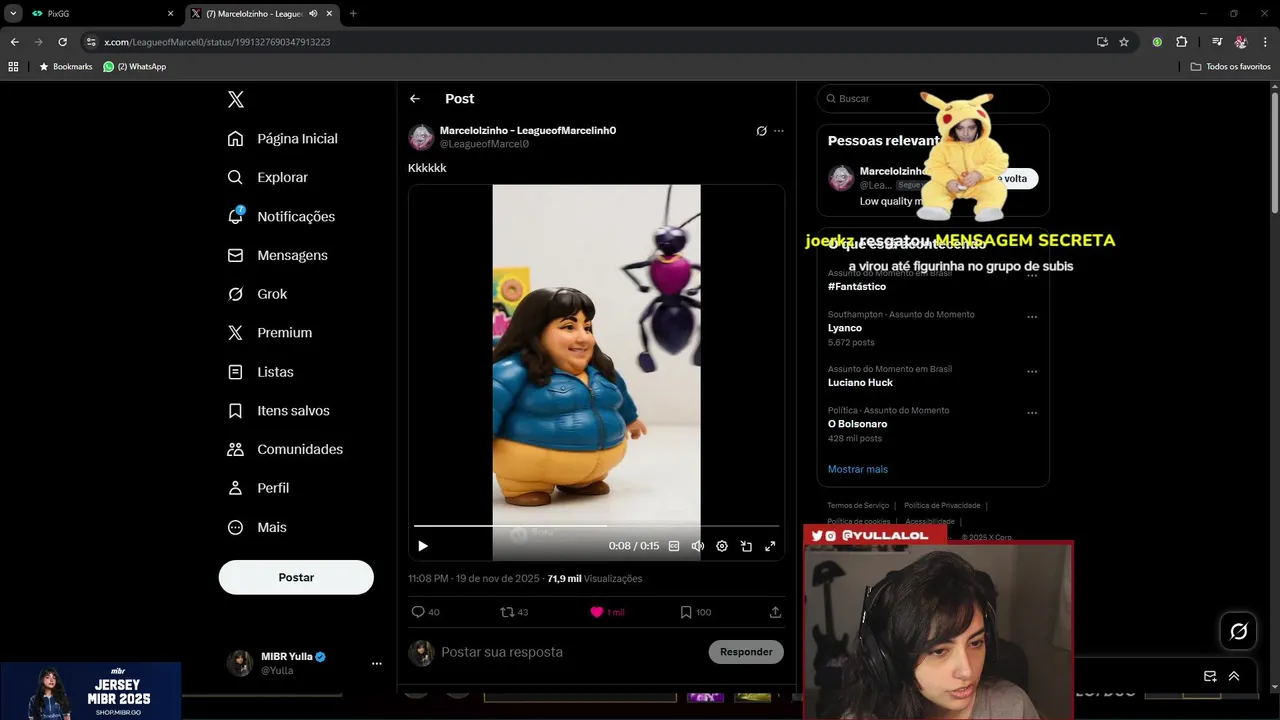Click the Responder button
The height and width of the screenshot is (720, 1280).
746,652
